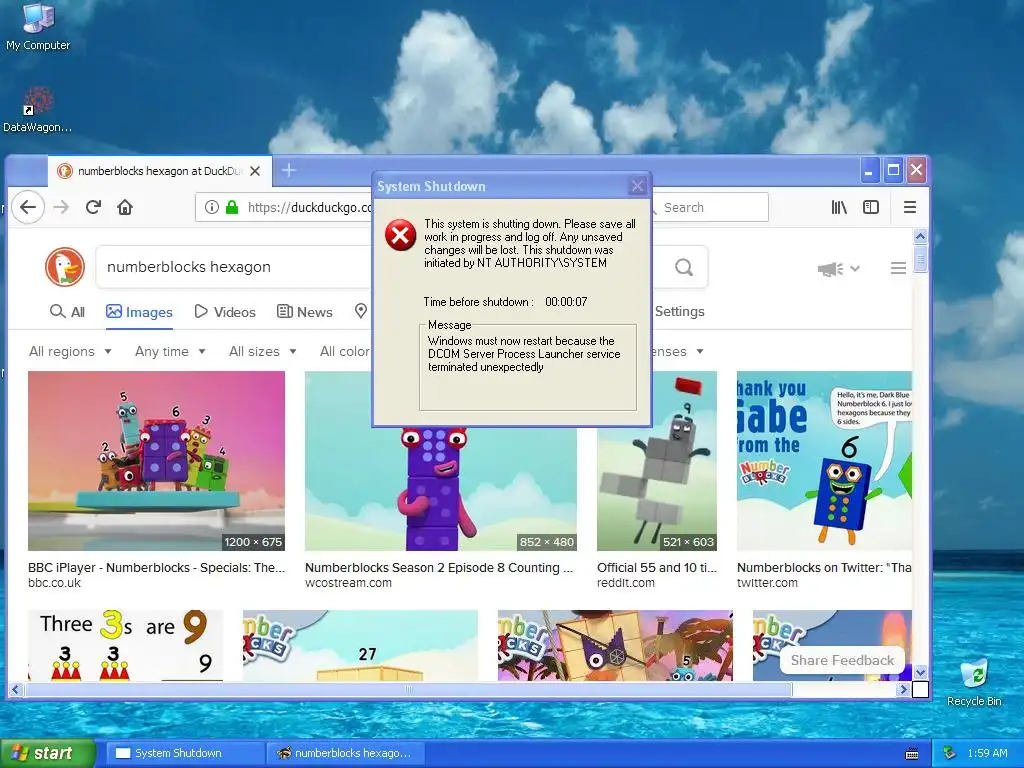The width and height of the screenshot is (1024, 768).
Task: Click the vertical scrollbar thumb
Action: tap(920, 258)
